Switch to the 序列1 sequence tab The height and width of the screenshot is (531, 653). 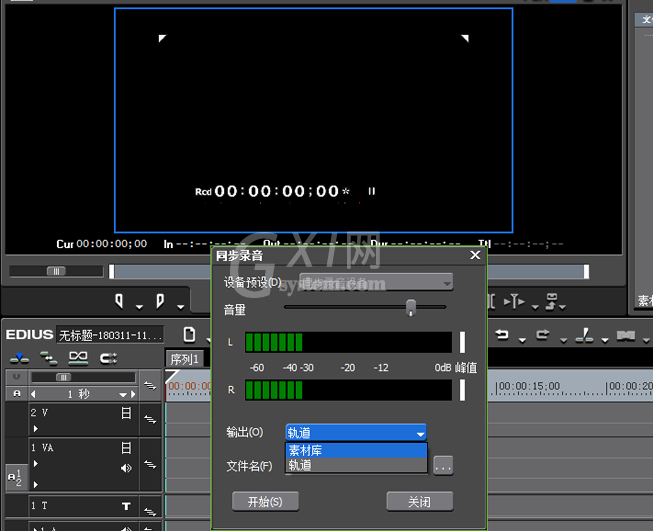185,359
